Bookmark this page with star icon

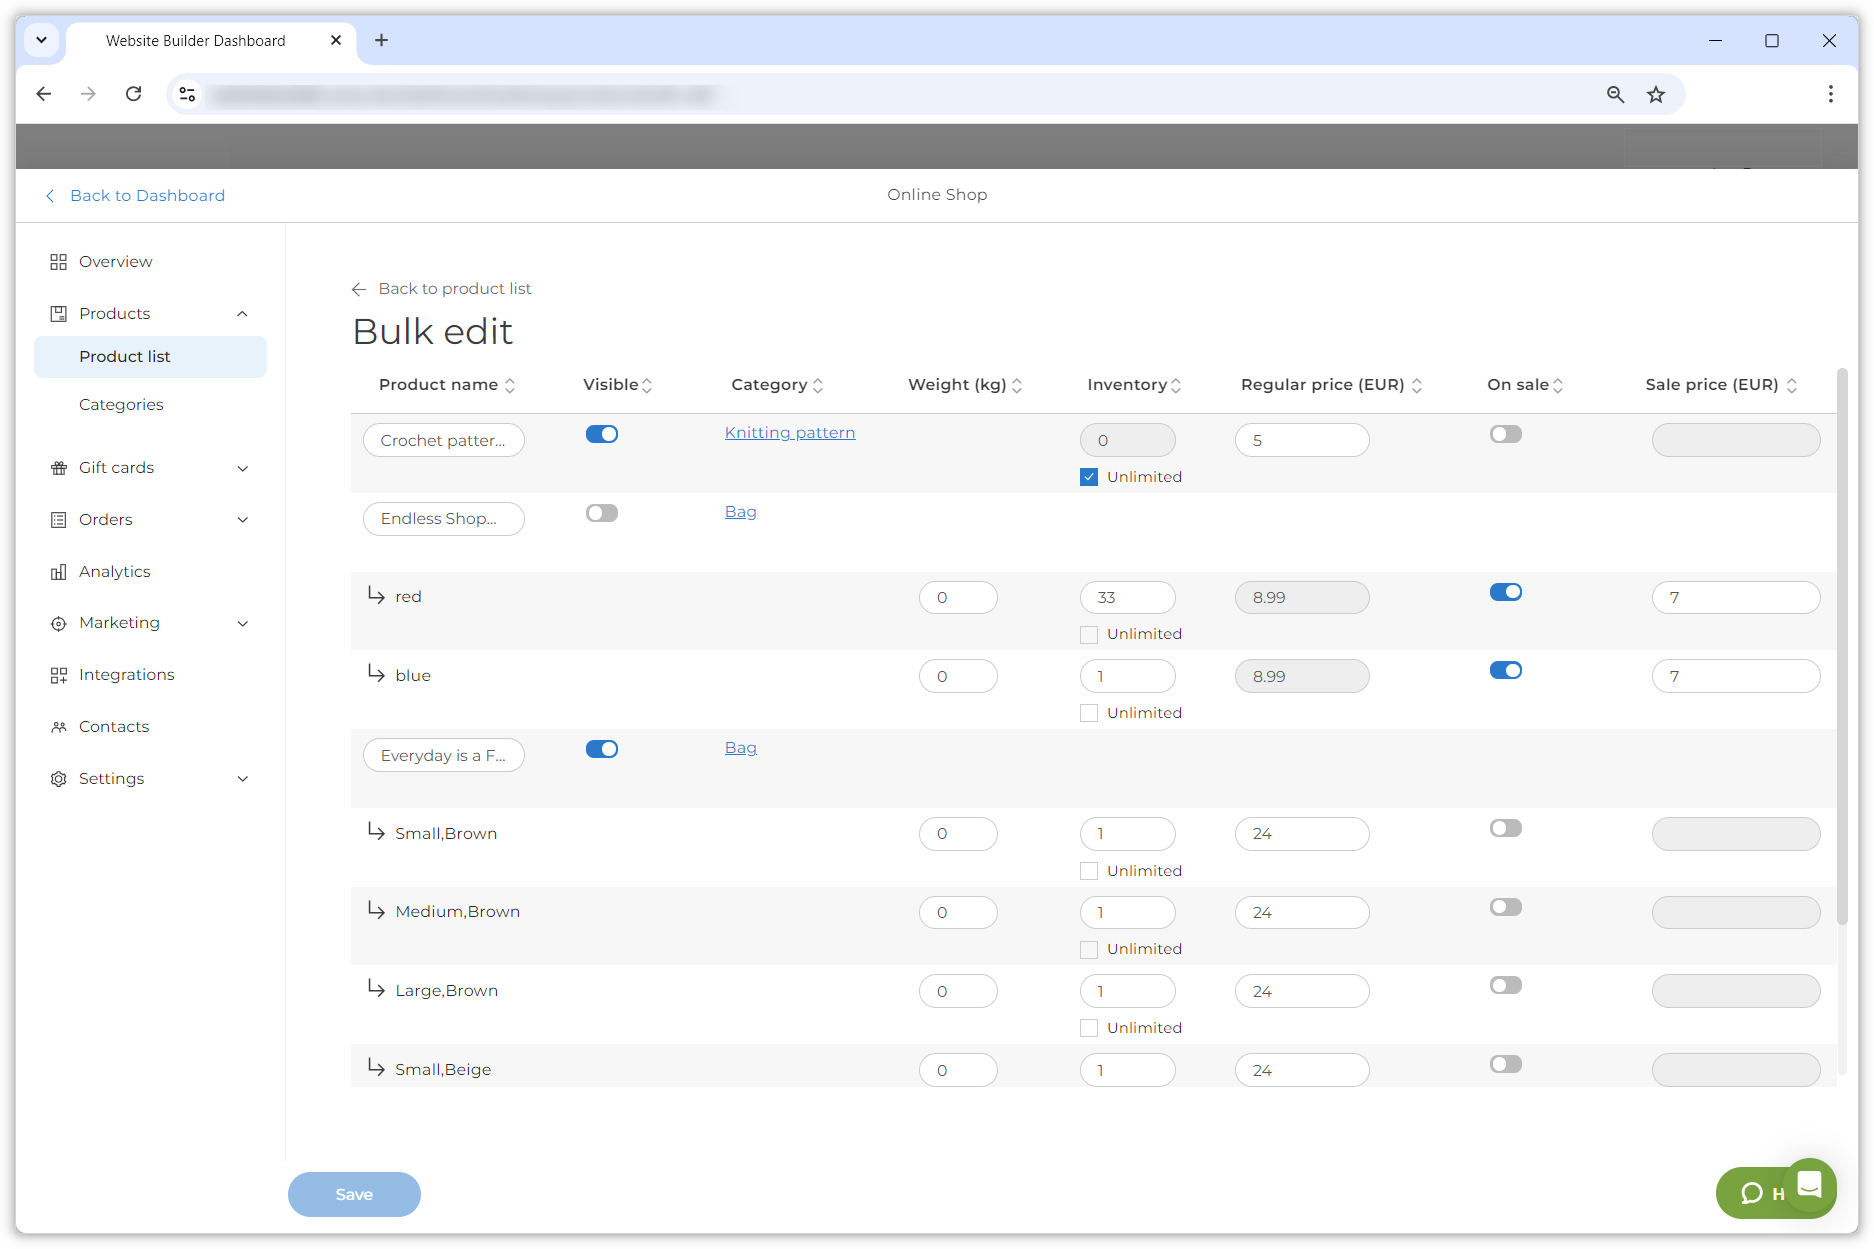(1656, 94)
